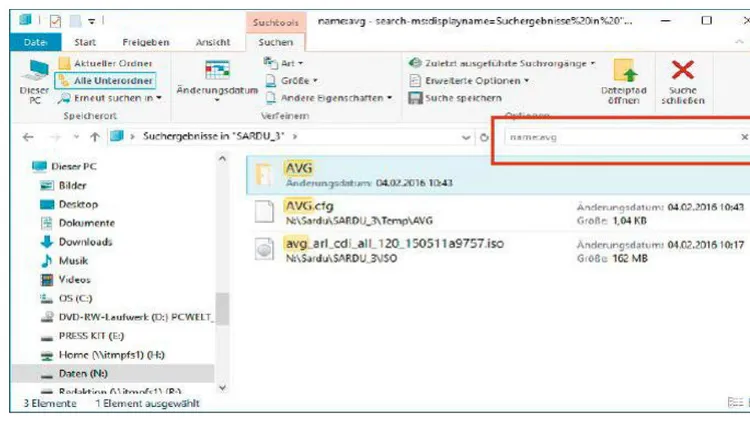Select OS (C:) drive
Screen dimensions: 750x421
point(66,298)
